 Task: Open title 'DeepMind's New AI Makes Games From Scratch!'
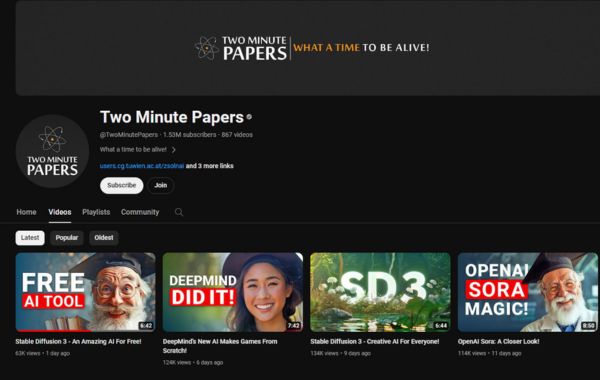click(x=220, y=346)
